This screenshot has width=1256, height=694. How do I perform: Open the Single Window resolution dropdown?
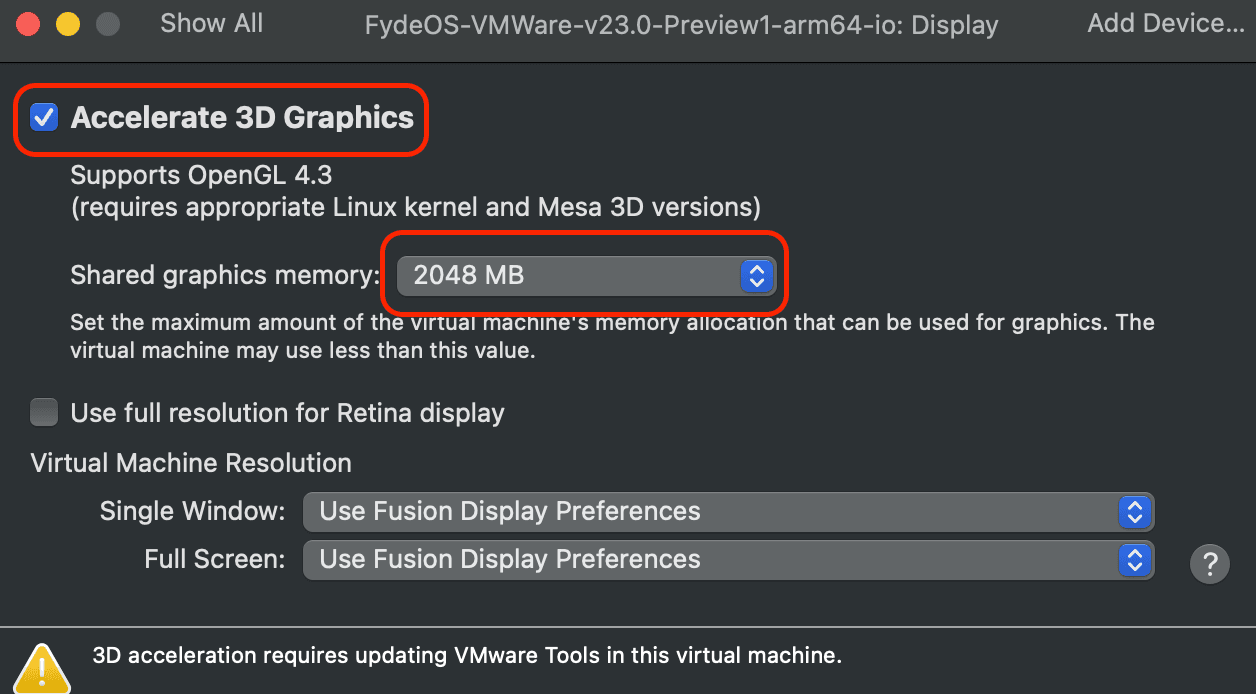pyautogui.click(x=728, y=511)
